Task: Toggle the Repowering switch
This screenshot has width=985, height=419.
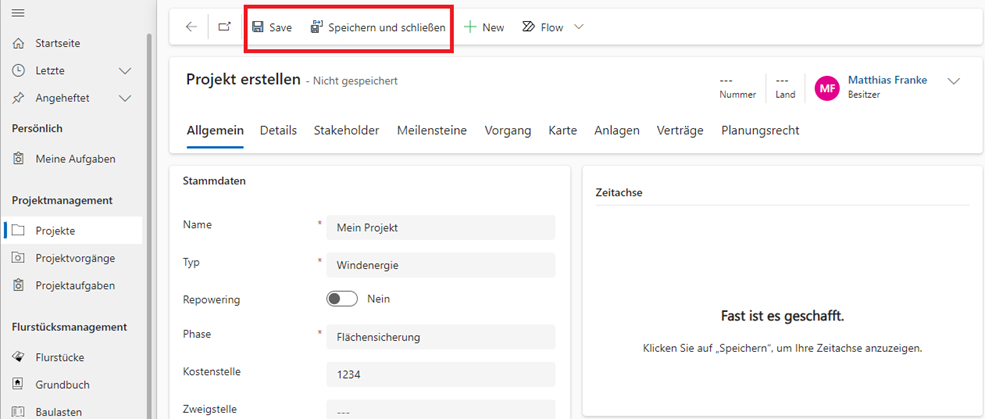Action: 342,299
